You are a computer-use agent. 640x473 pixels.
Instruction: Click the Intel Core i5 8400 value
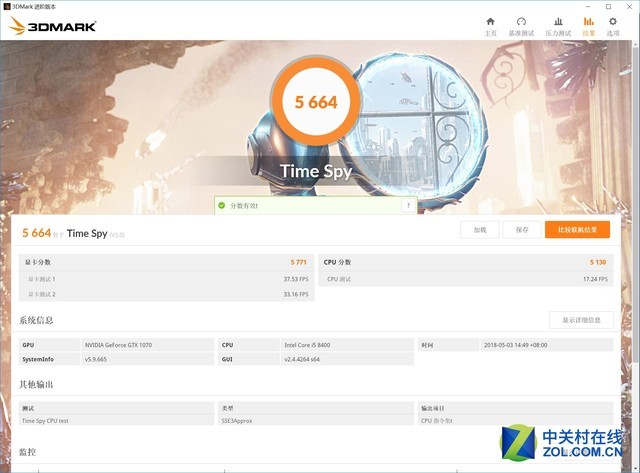tap(307, 345)
